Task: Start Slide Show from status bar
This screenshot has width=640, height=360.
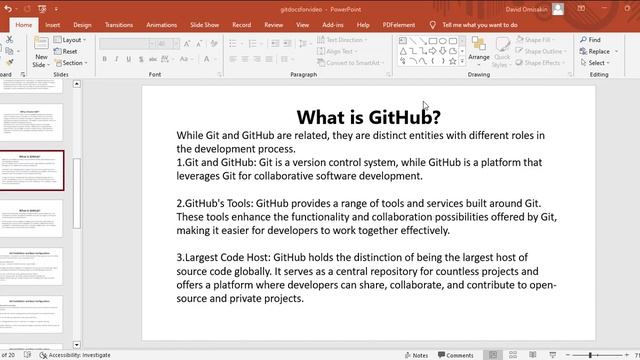Action: click(x=553, y=355)
